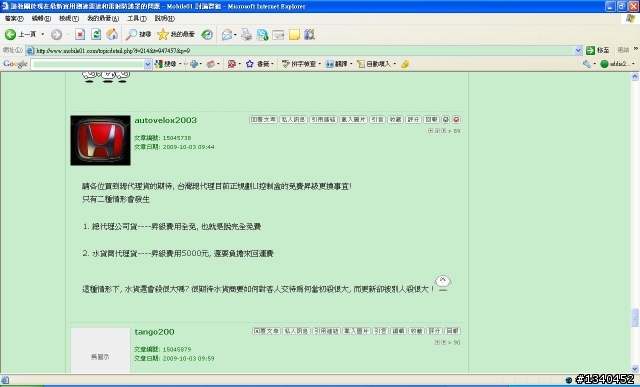The height and width of the screenshot is (387, 640).
Task: Click the highlighter pen icon on Google toolbar
Action: (x=405, y=64)
